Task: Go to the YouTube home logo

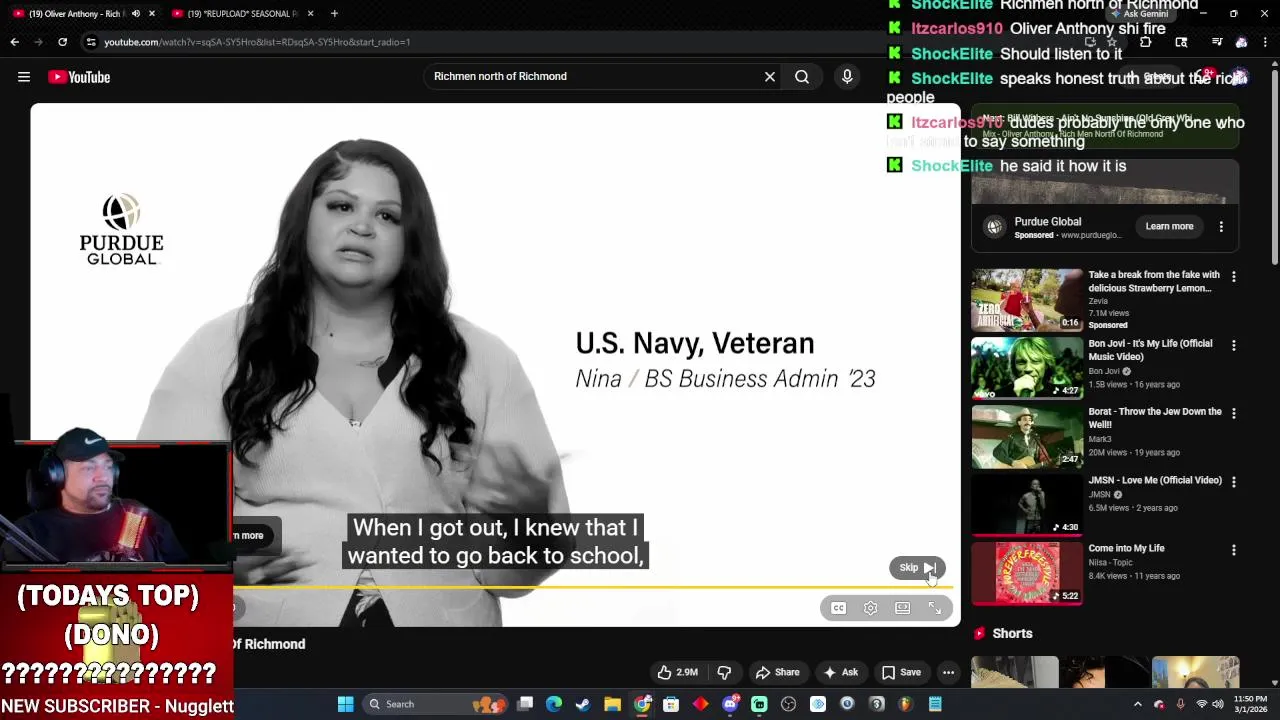Action: 79,77
